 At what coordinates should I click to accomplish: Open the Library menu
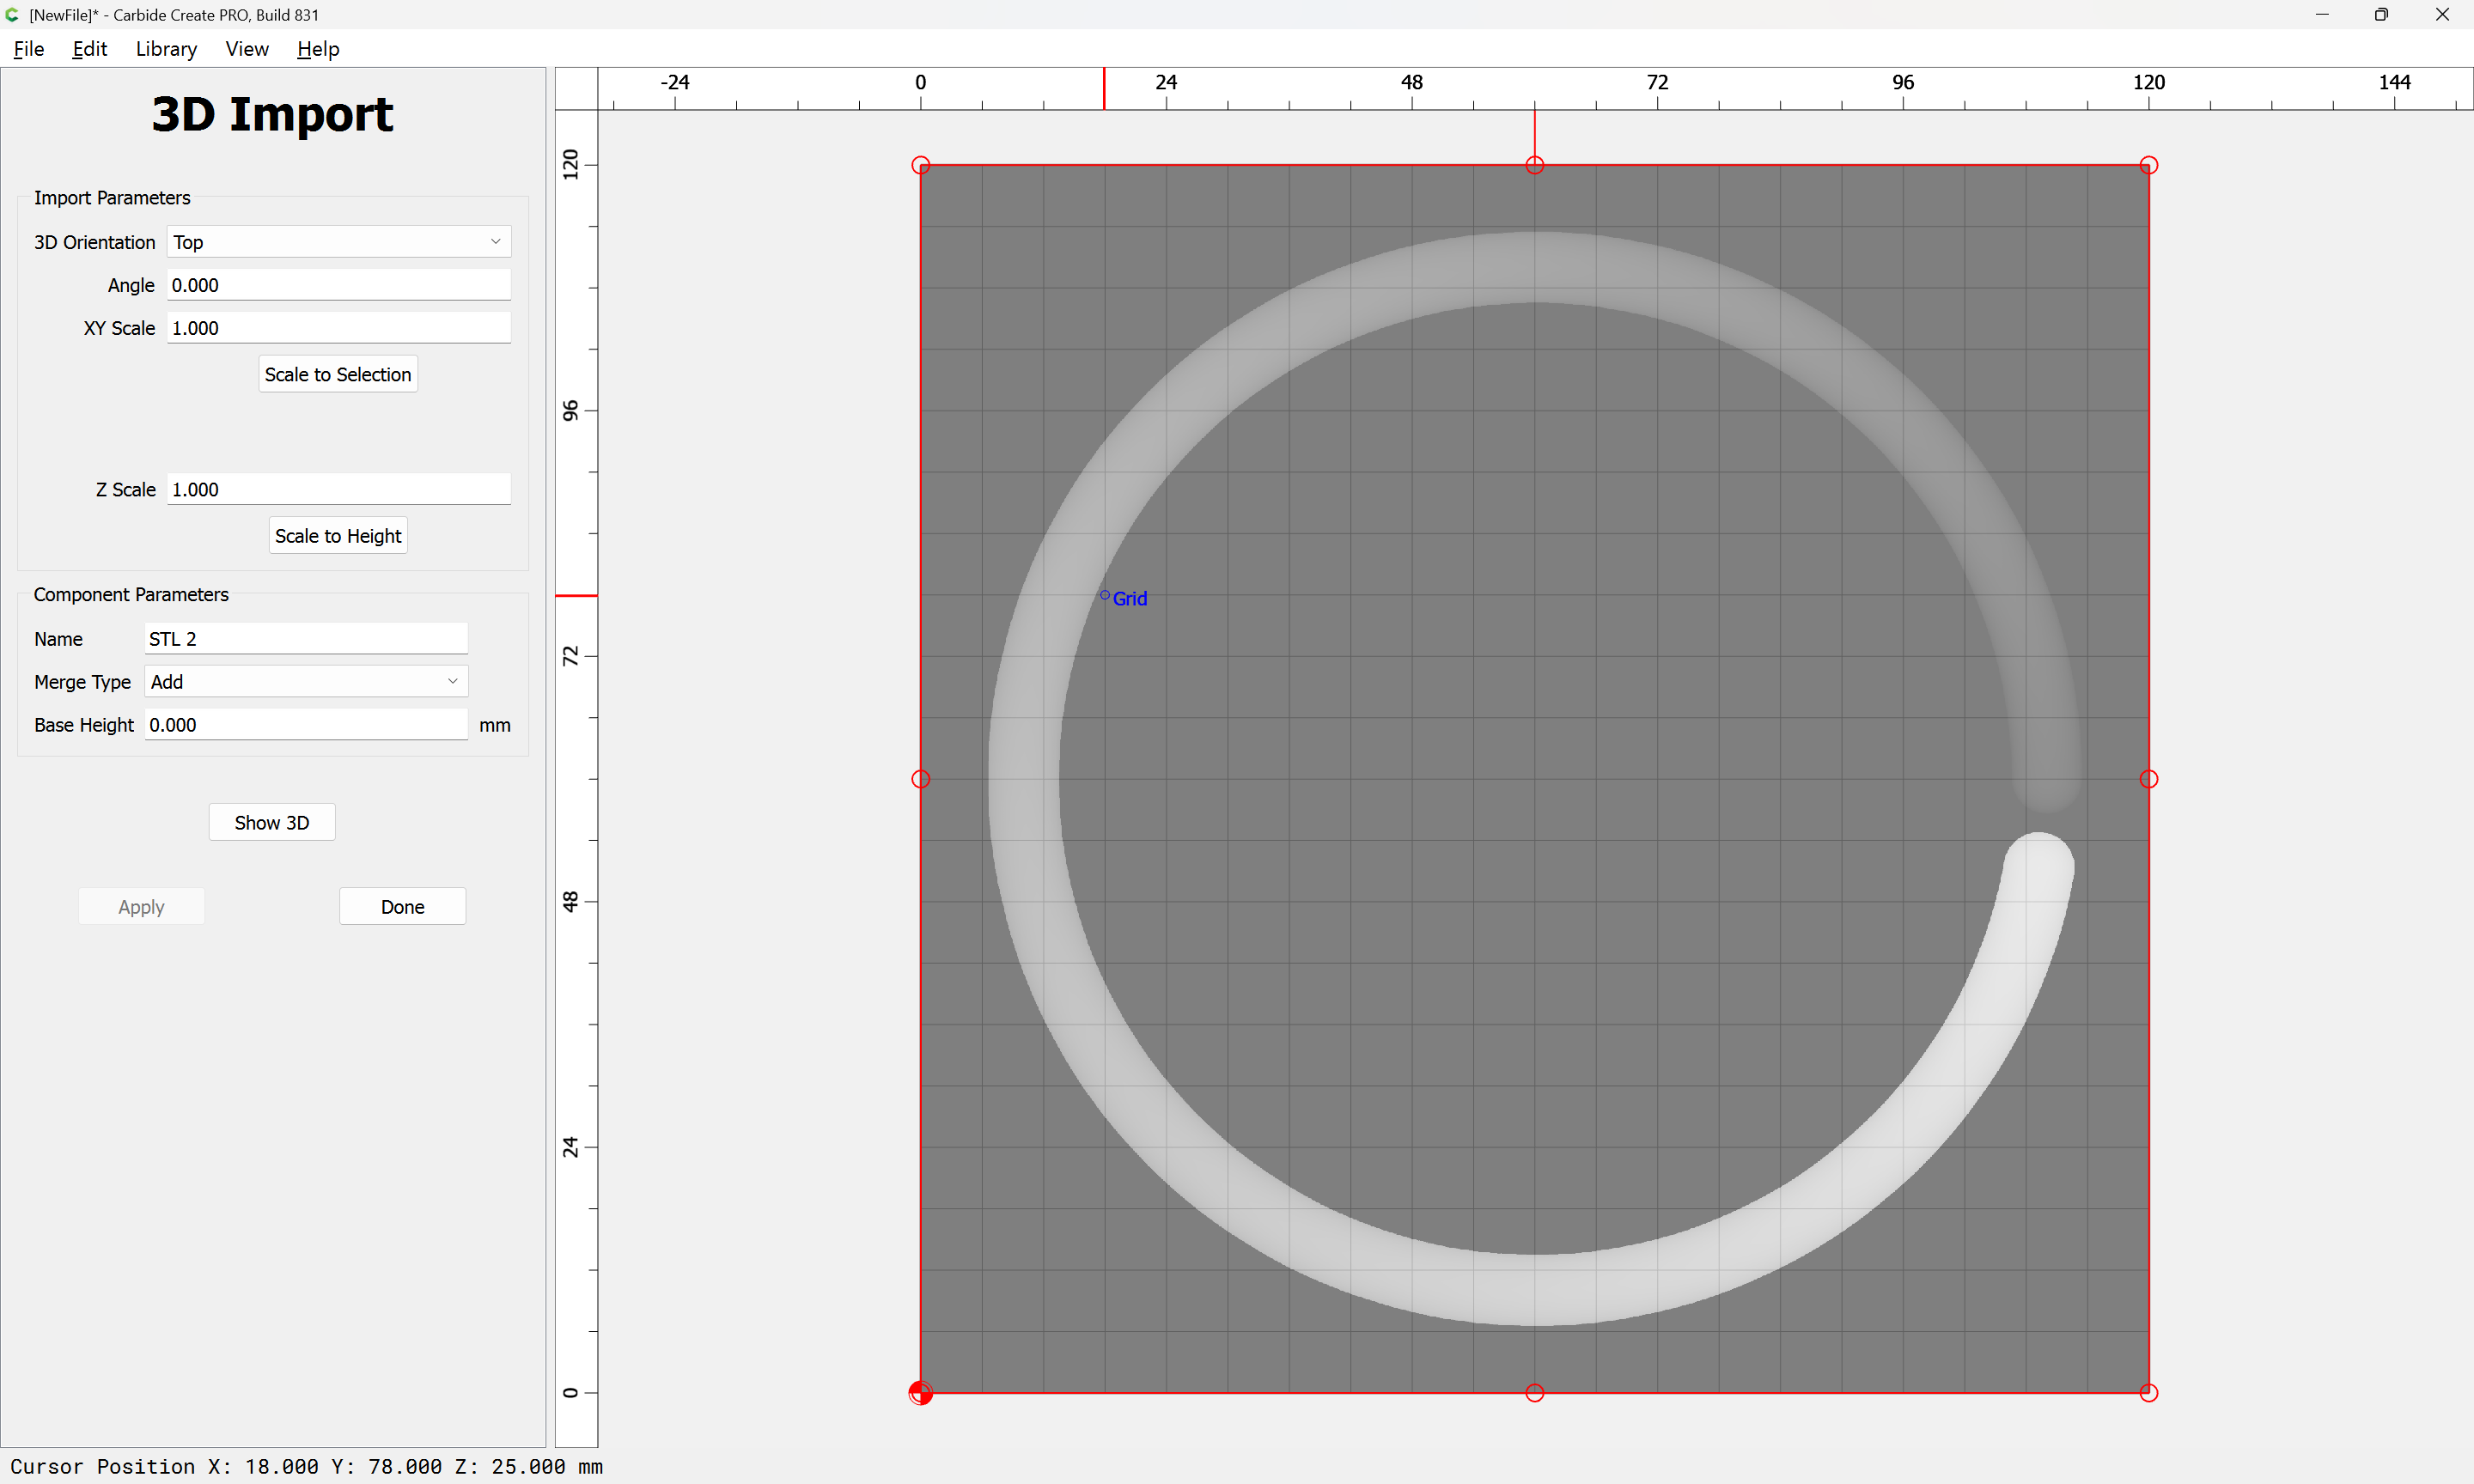166,49
